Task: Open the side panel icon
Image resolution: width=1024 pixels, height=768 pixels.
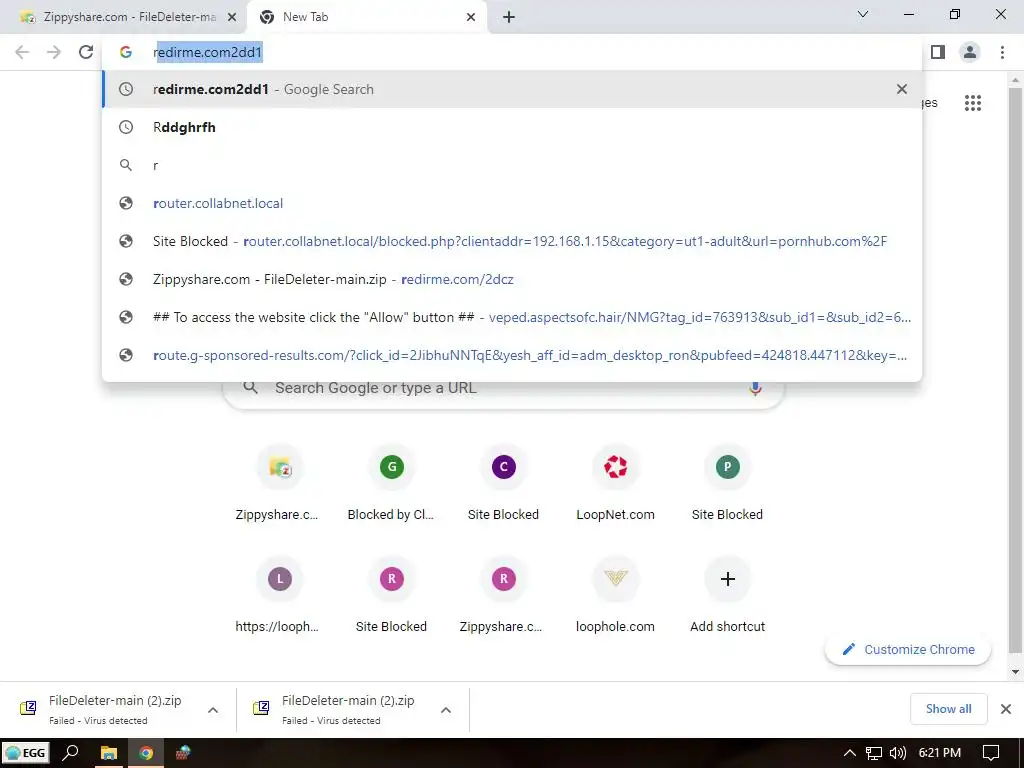Action: 938,52
